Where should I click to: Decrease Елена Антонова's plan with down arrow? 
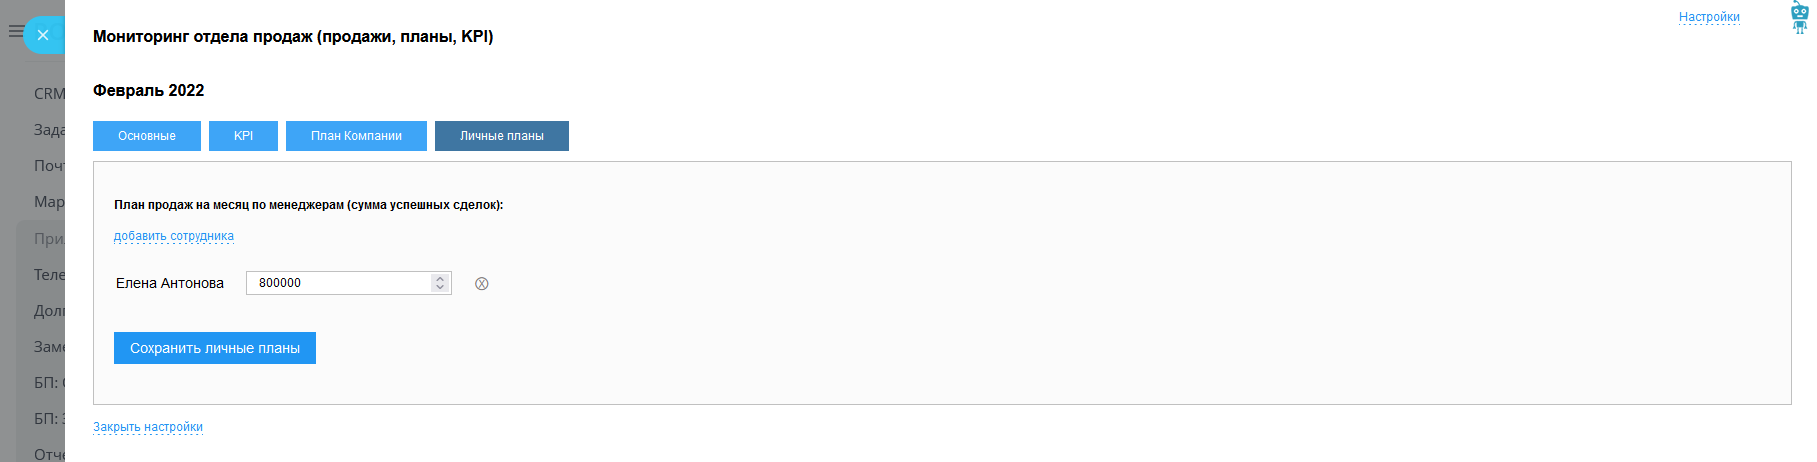coord(440,288)
